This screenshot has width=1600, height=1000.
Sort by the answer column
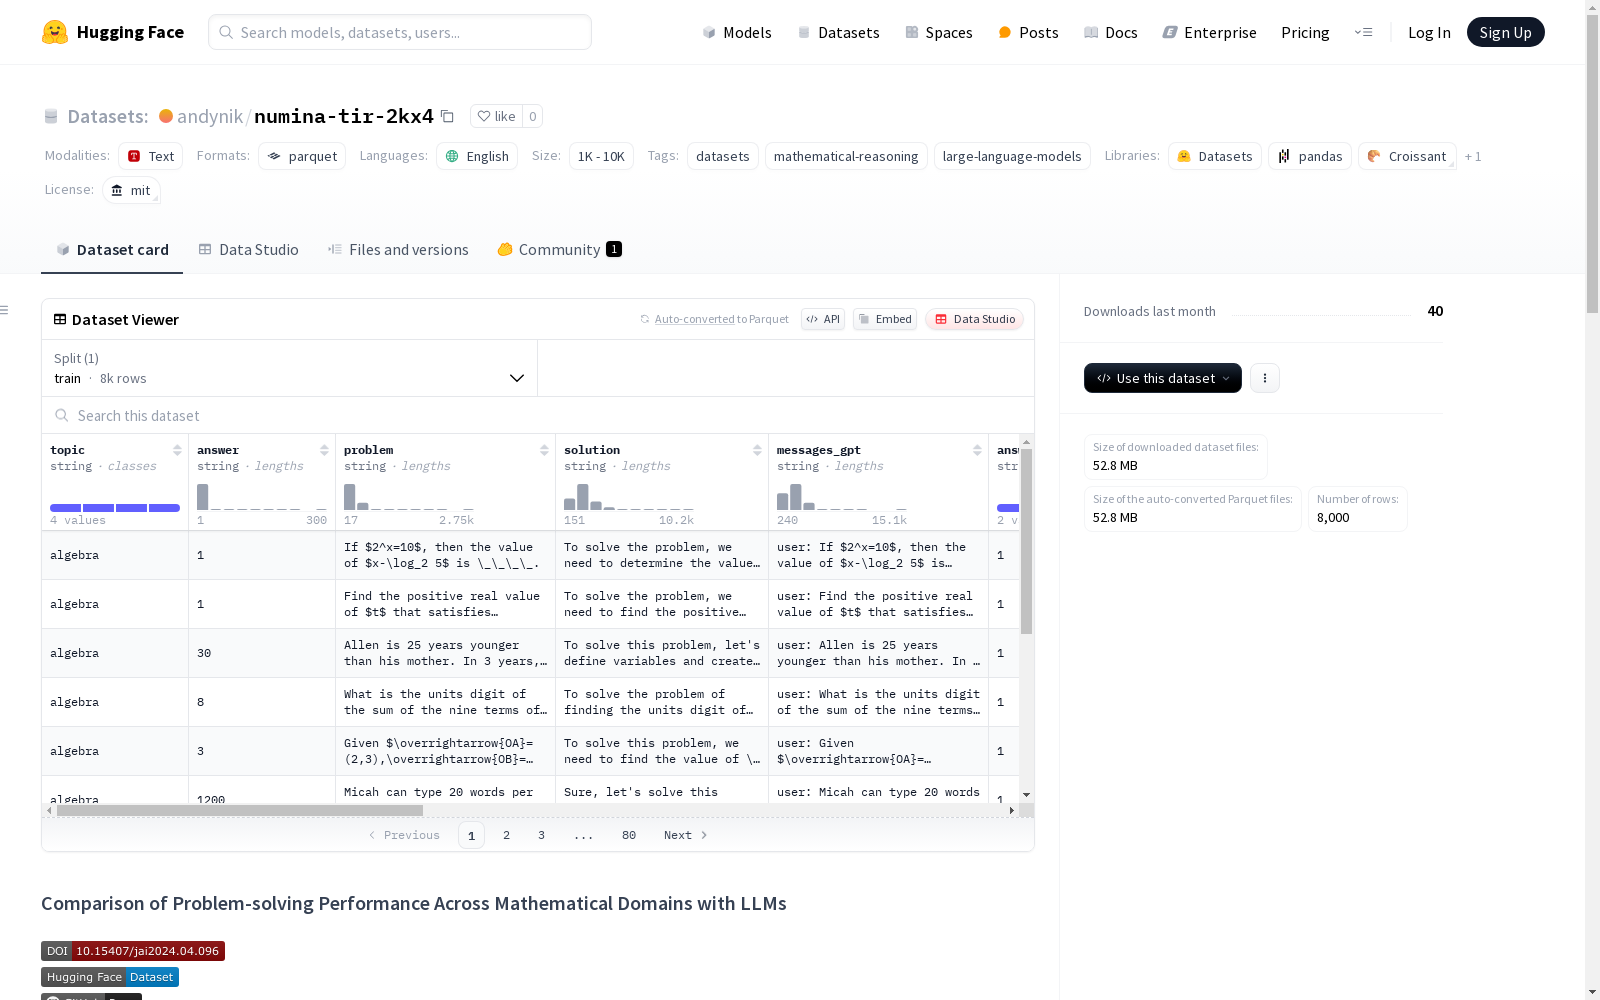tap(324, 450)
